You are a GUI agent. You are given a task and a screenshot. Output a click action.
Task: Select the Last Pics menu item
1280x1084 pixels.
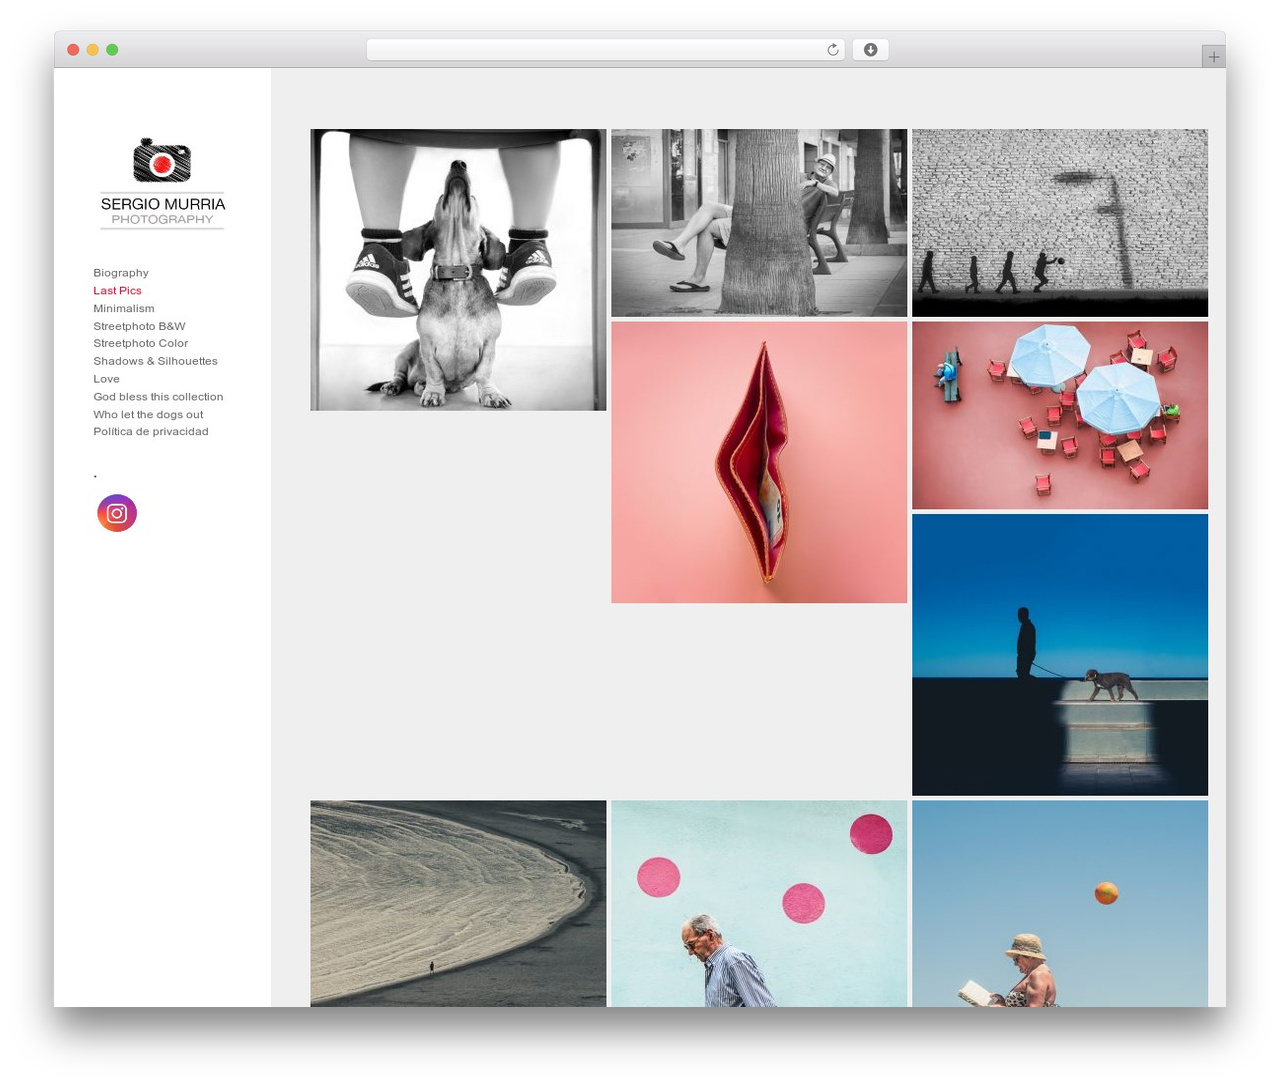tap(117, 291)
